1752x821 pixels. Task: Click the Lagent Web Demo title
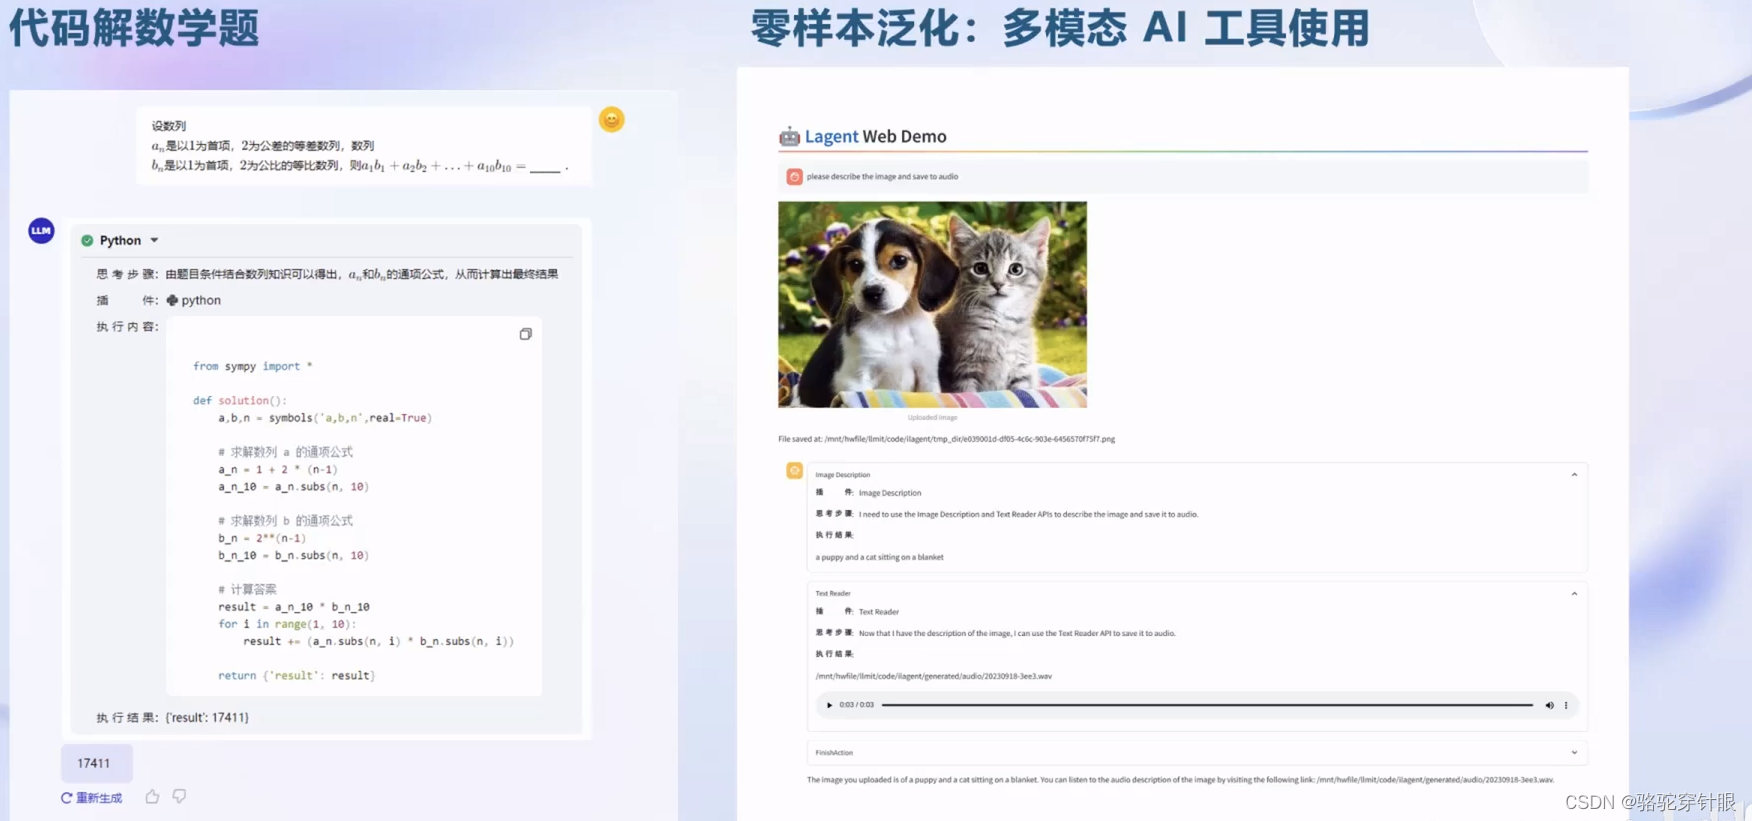(875, 136)
